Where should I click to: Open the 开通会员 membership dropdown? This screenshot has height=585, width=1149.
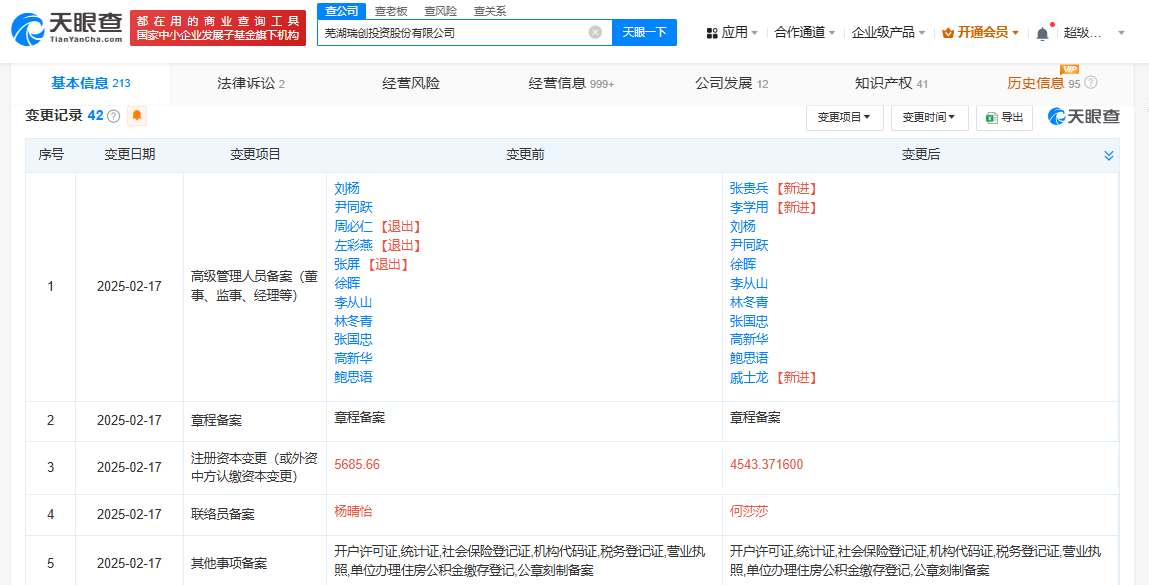[981, 32]
